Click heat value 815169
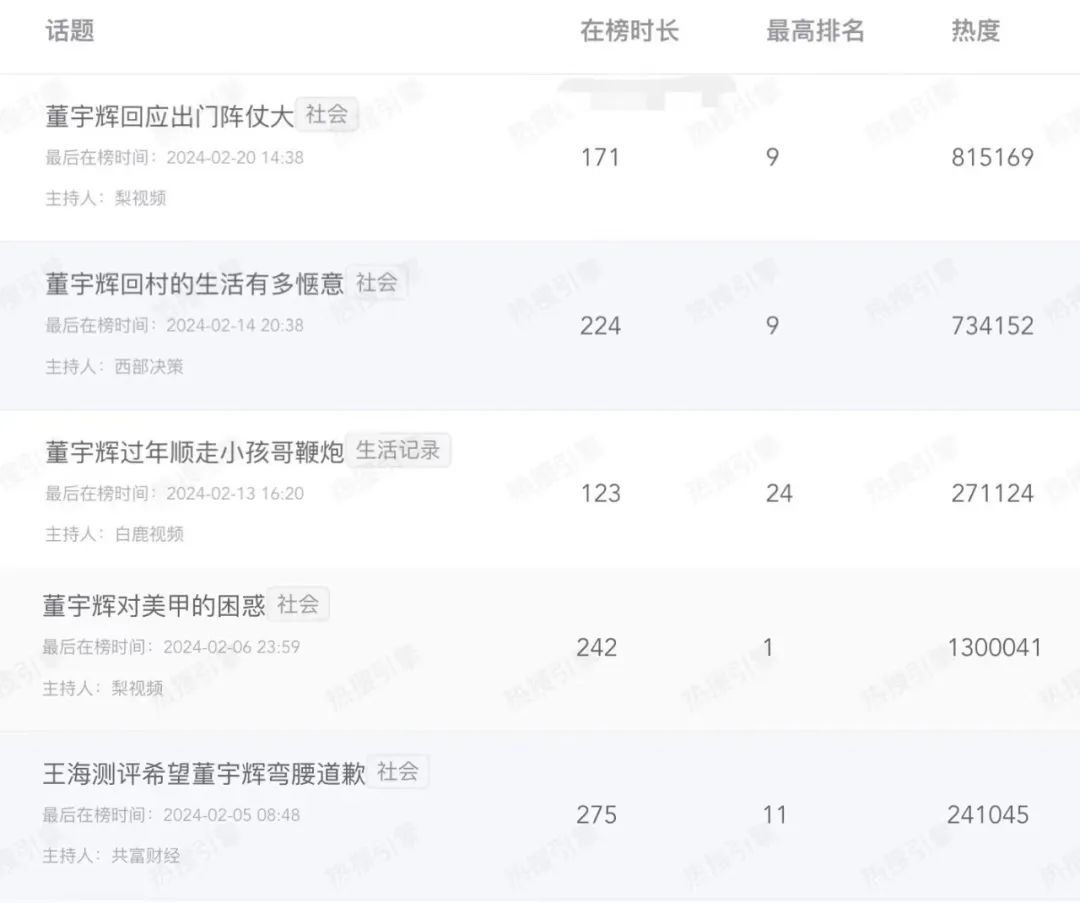Screen dimensions: 1080x903 tap(993, 158)
